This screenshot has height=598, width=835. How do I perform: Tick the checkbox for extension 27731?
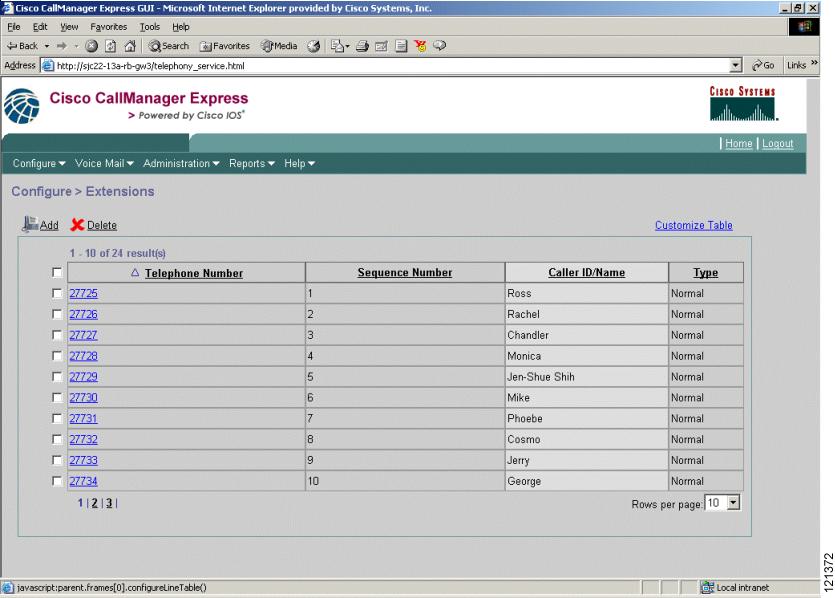click(x=57, y=419)
